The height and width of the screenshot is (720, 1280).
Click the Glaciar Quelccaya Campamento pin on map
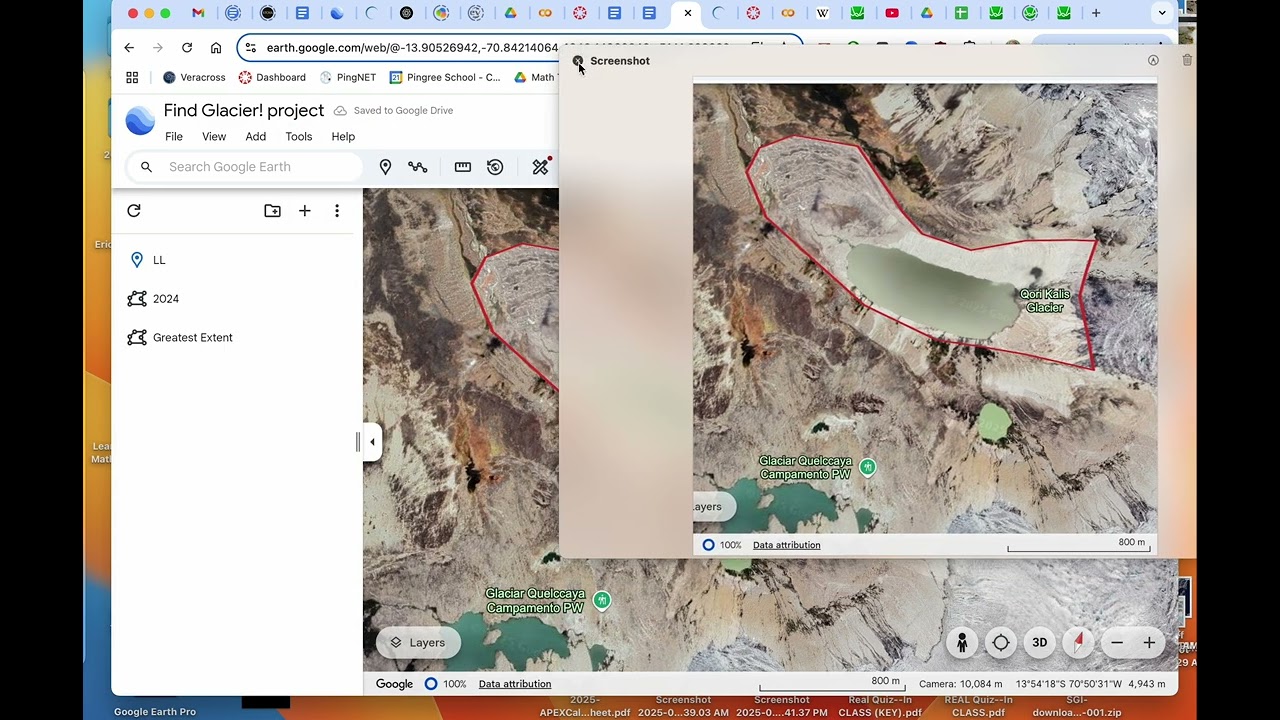point(601,600)
